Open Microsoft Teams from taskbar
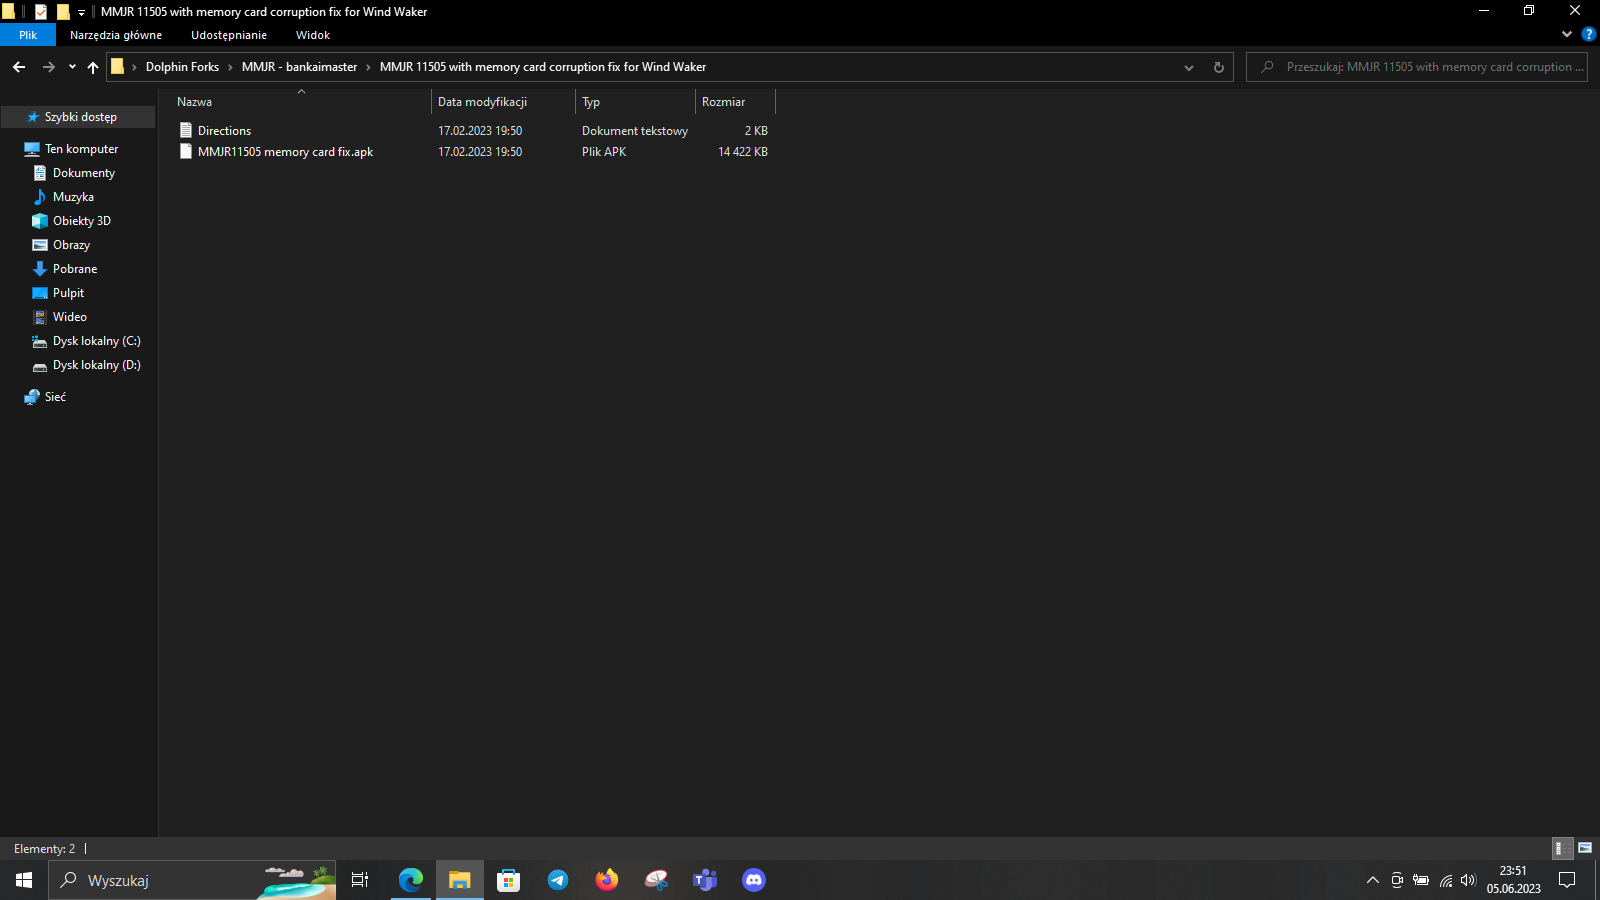Screen dimensions: 1600x900 [705, 880]
